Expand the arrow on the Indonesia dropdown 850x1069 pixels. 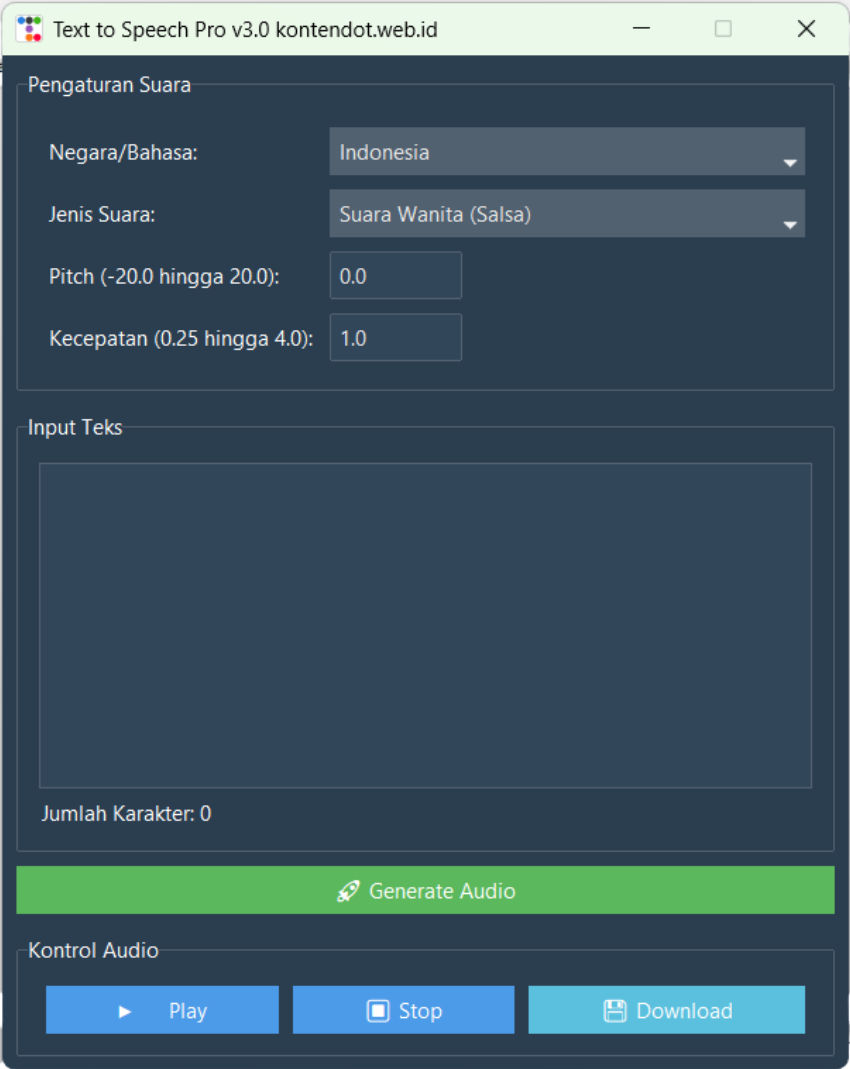click(x=789, y=162)
